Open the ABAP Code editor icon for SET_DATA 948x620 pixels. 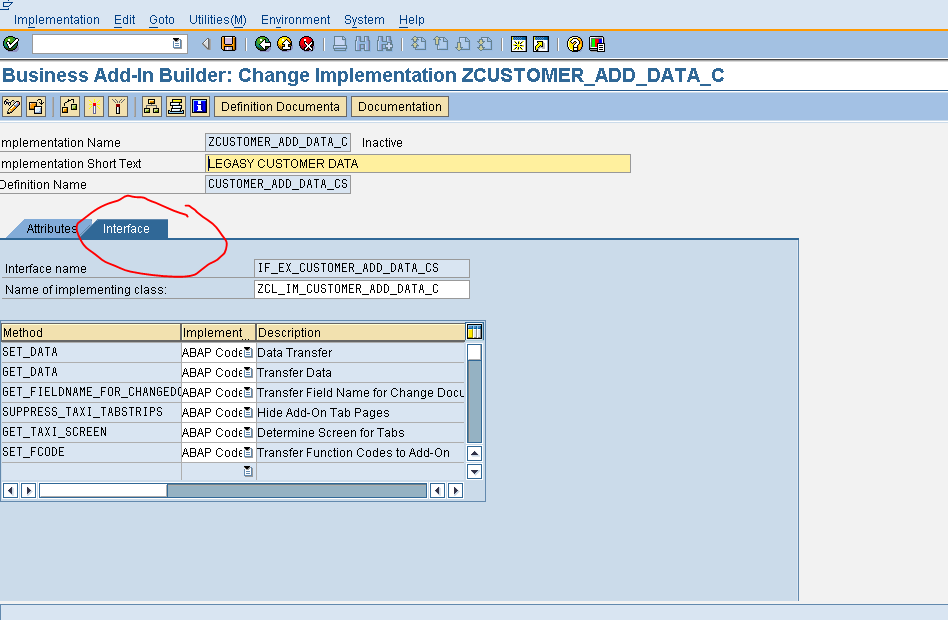coord(248,352)
